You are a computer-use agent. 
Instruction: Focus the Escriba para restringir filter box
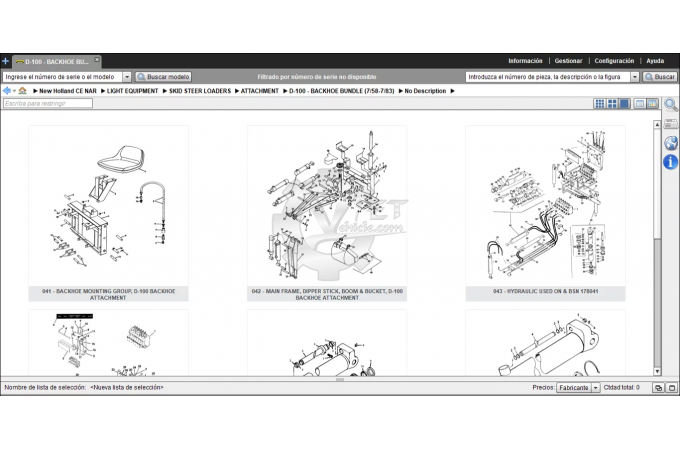click(x=48, y=103)
